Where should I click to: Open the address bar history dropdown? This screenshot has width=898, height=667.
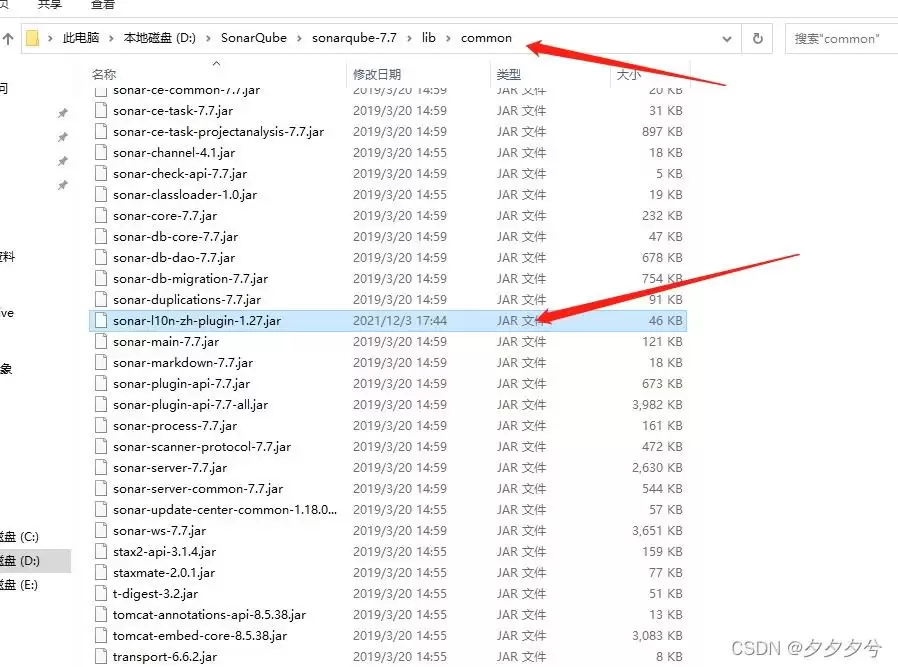(727, 39)
